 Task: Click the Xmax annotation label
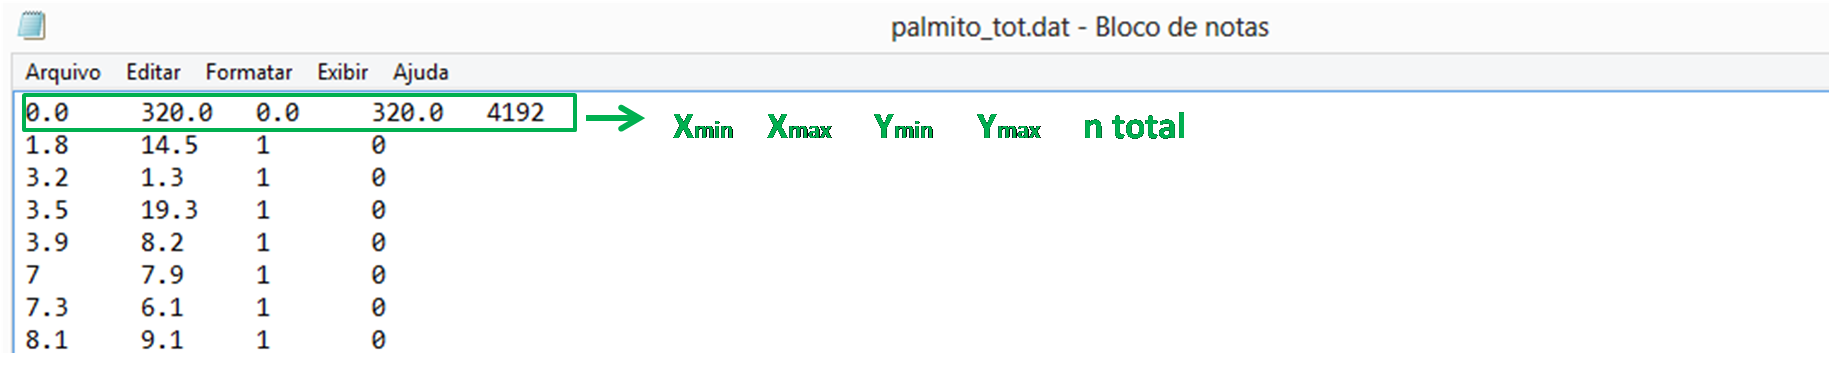coord(800,127)
